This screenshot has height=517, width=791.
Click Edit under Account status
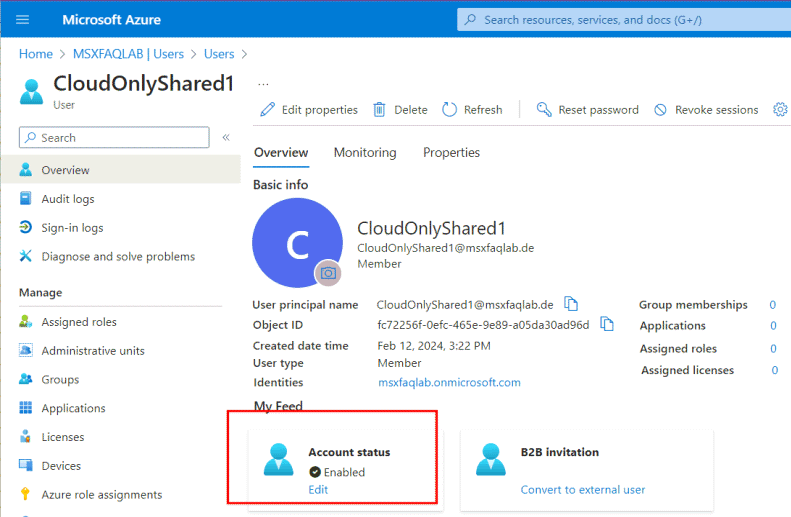(318, 489)
